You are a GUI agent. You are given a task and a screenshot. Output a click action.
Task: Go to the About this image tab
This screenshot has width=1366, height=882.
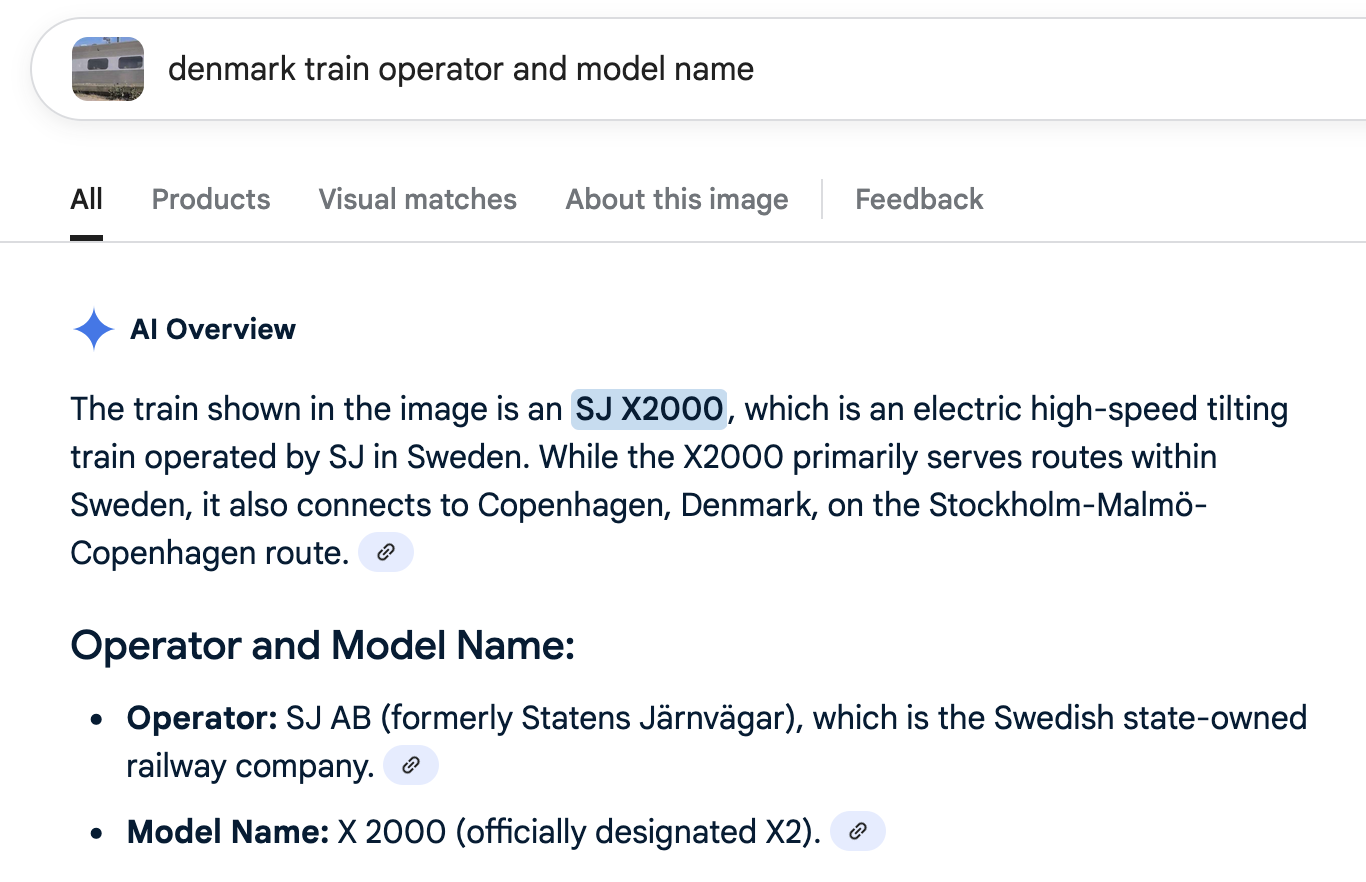tap(677, 199)
